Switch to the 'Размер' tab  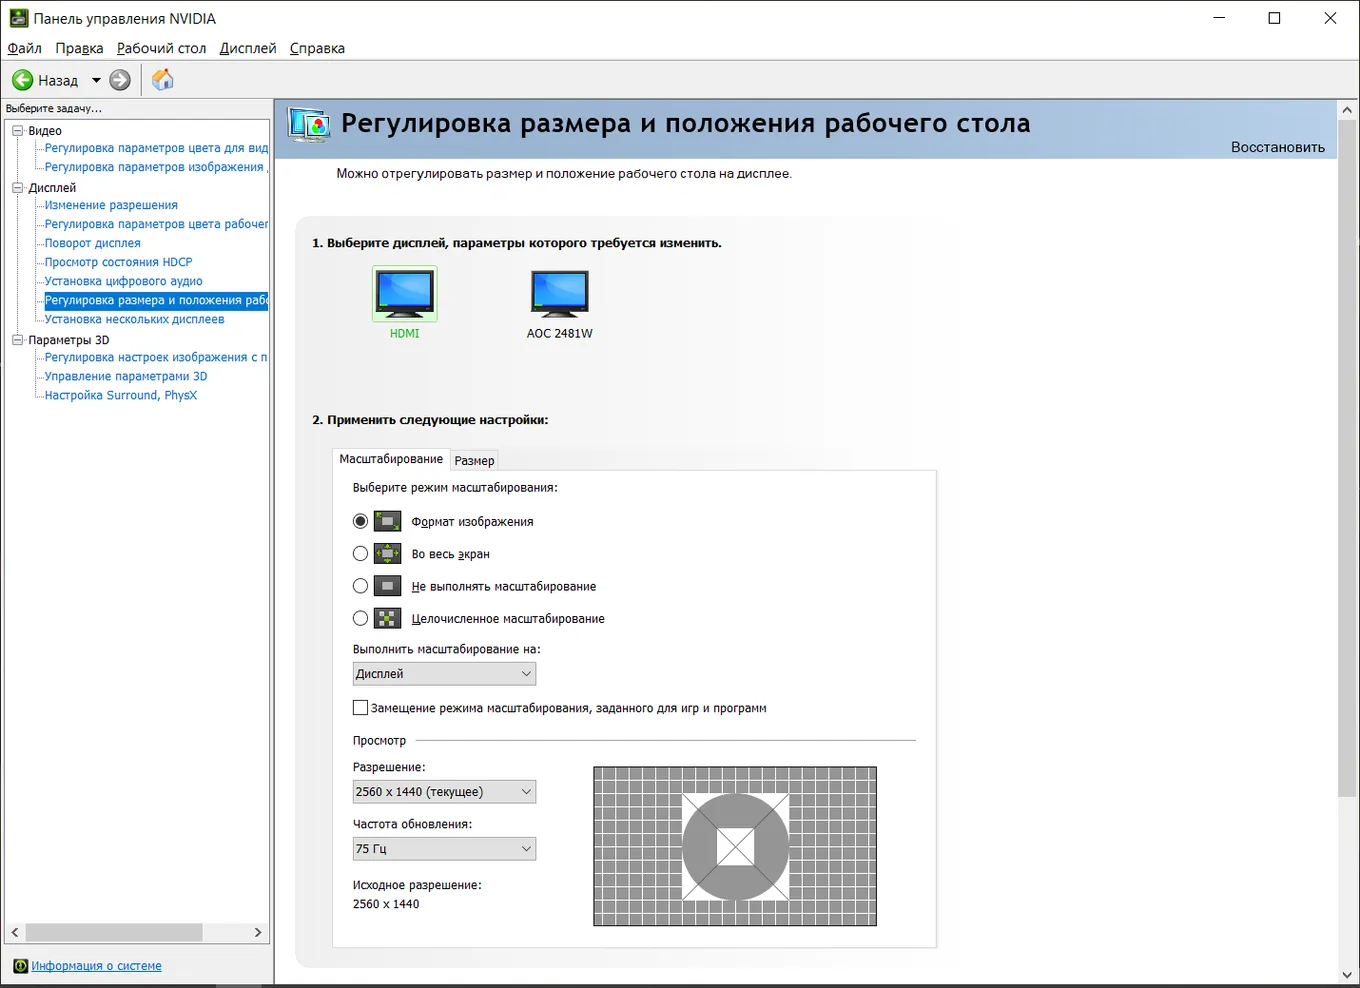(474, 460)
